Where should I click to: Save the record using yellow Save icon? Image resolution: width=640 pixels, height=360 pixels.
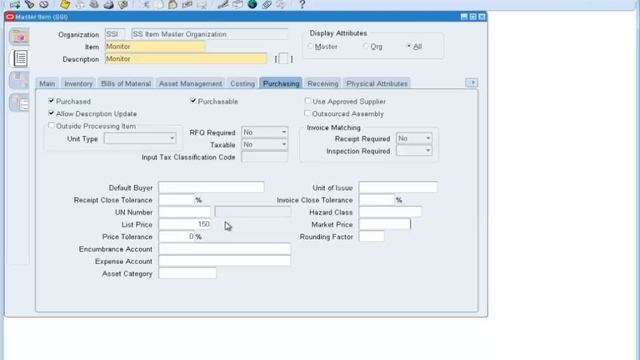click(64, 4)
